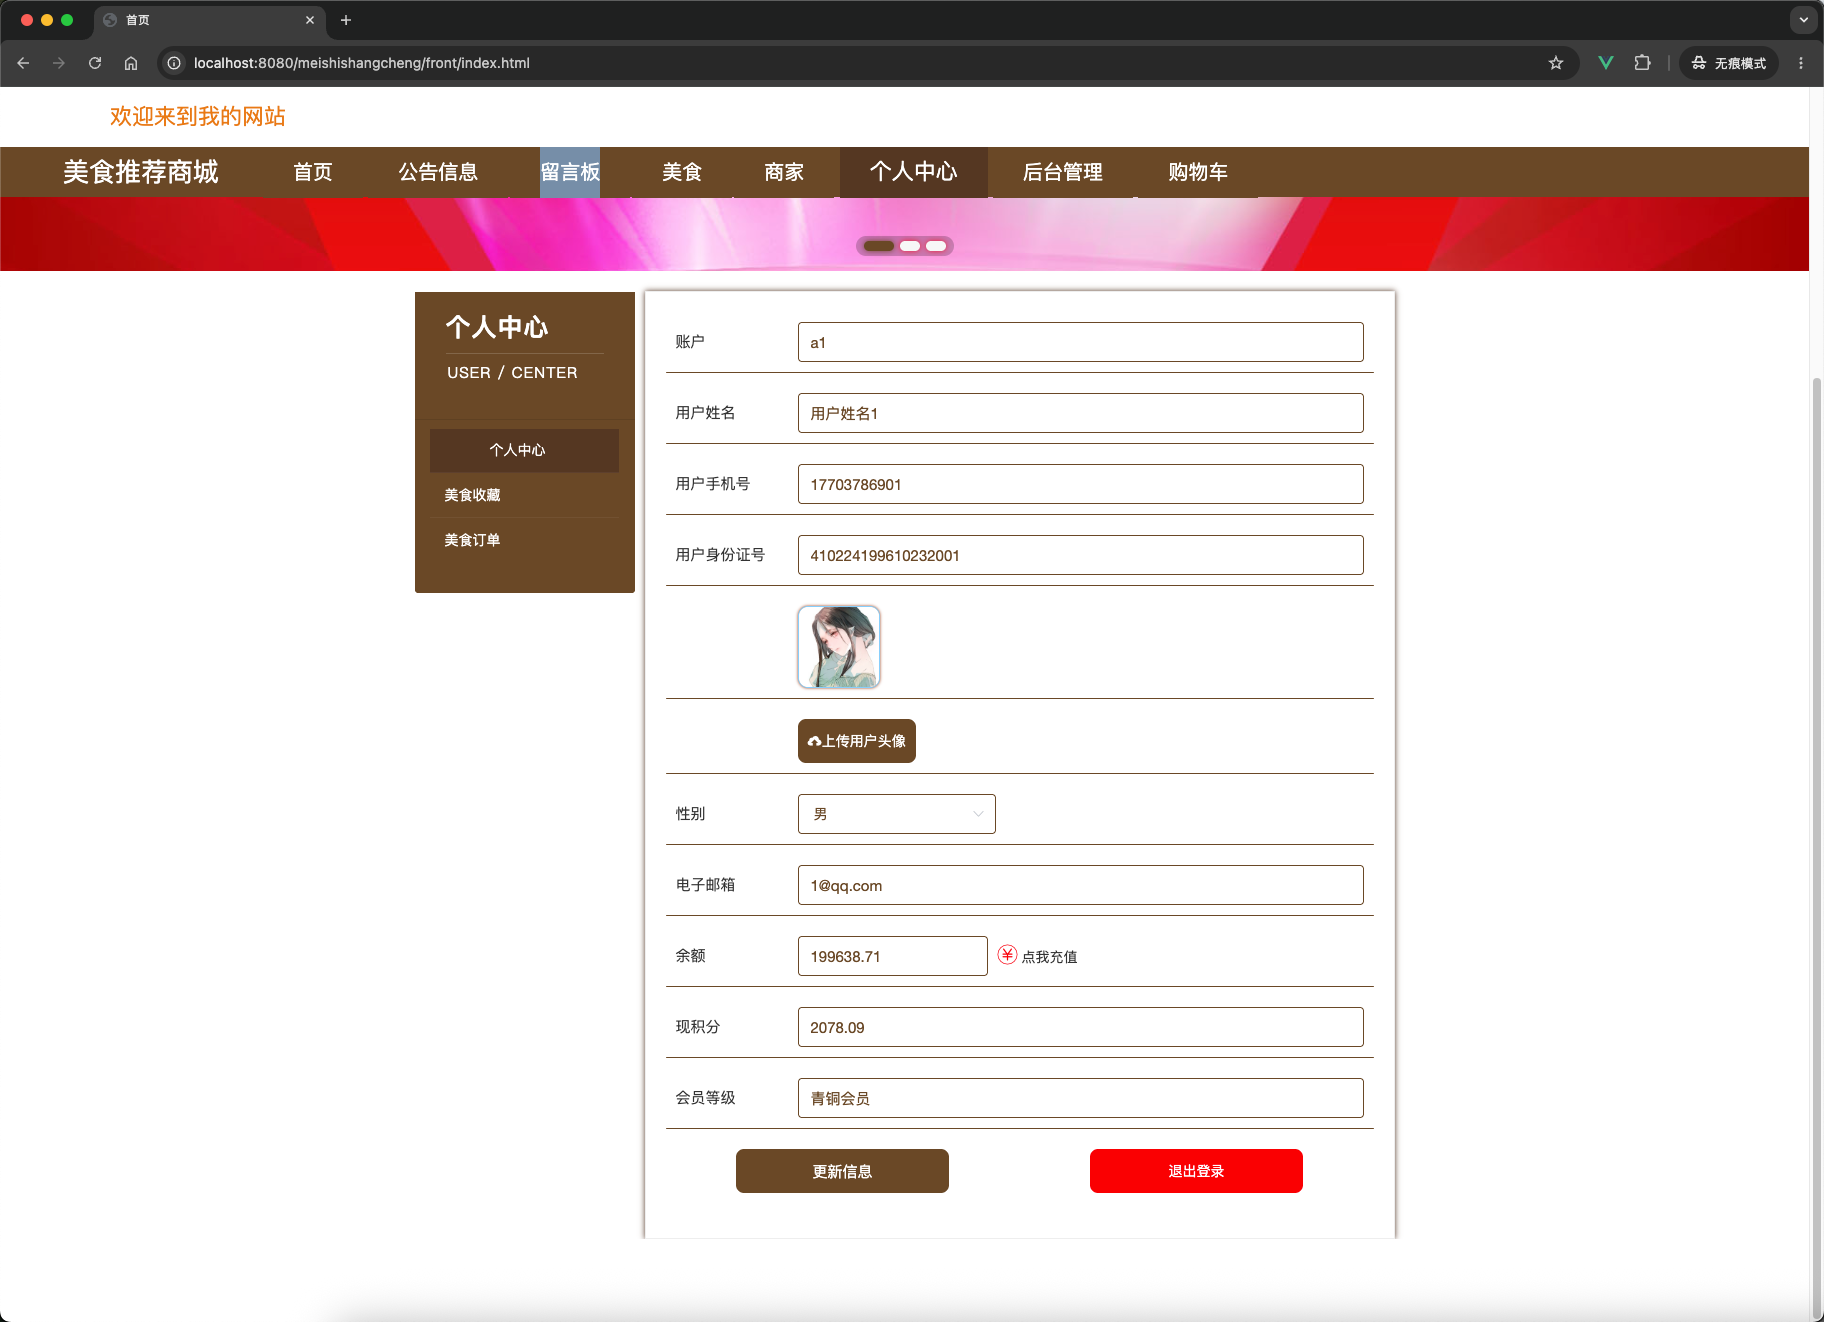Open 购物车 in the navigation bar

coord(1198,172)
